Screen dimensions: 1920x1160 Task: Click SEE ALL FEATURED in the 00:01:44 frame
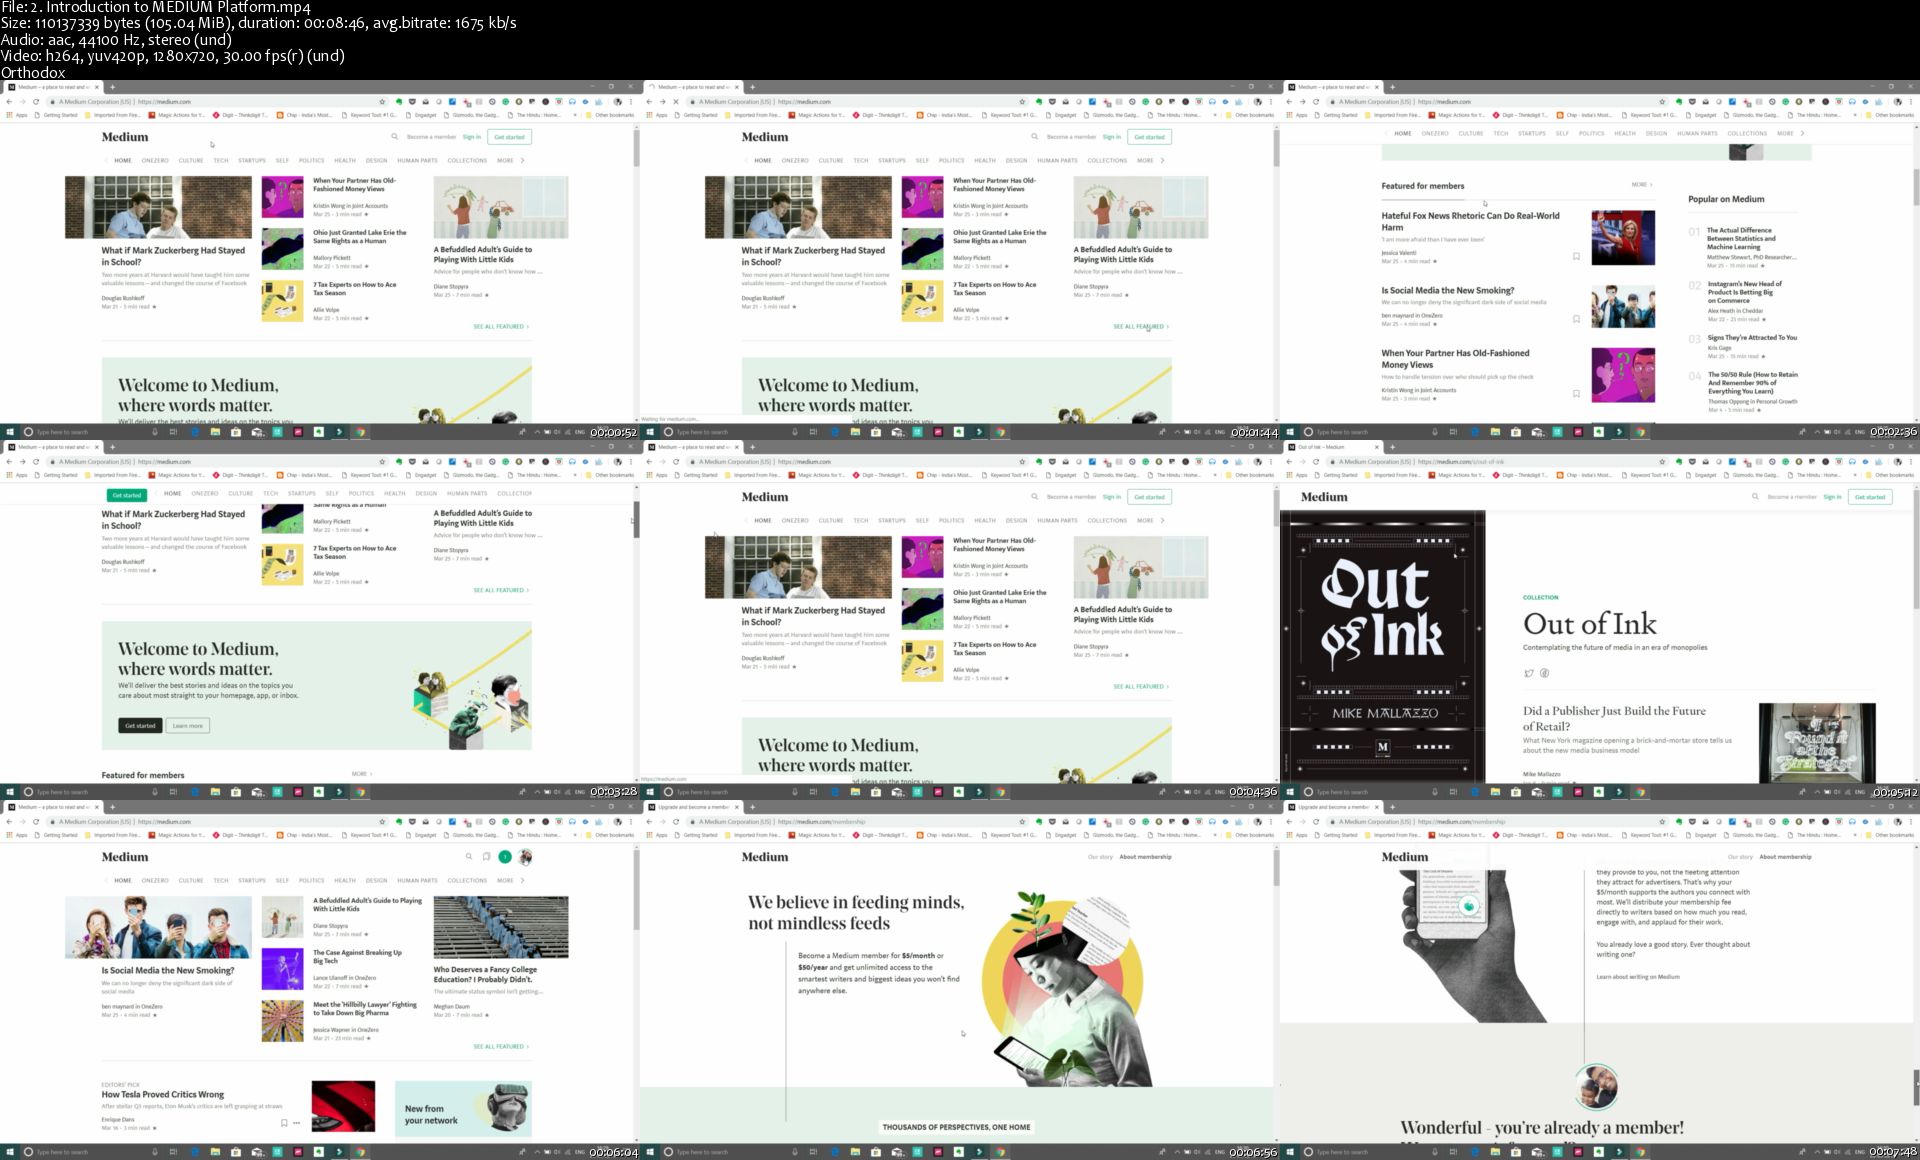(1141, 326)
